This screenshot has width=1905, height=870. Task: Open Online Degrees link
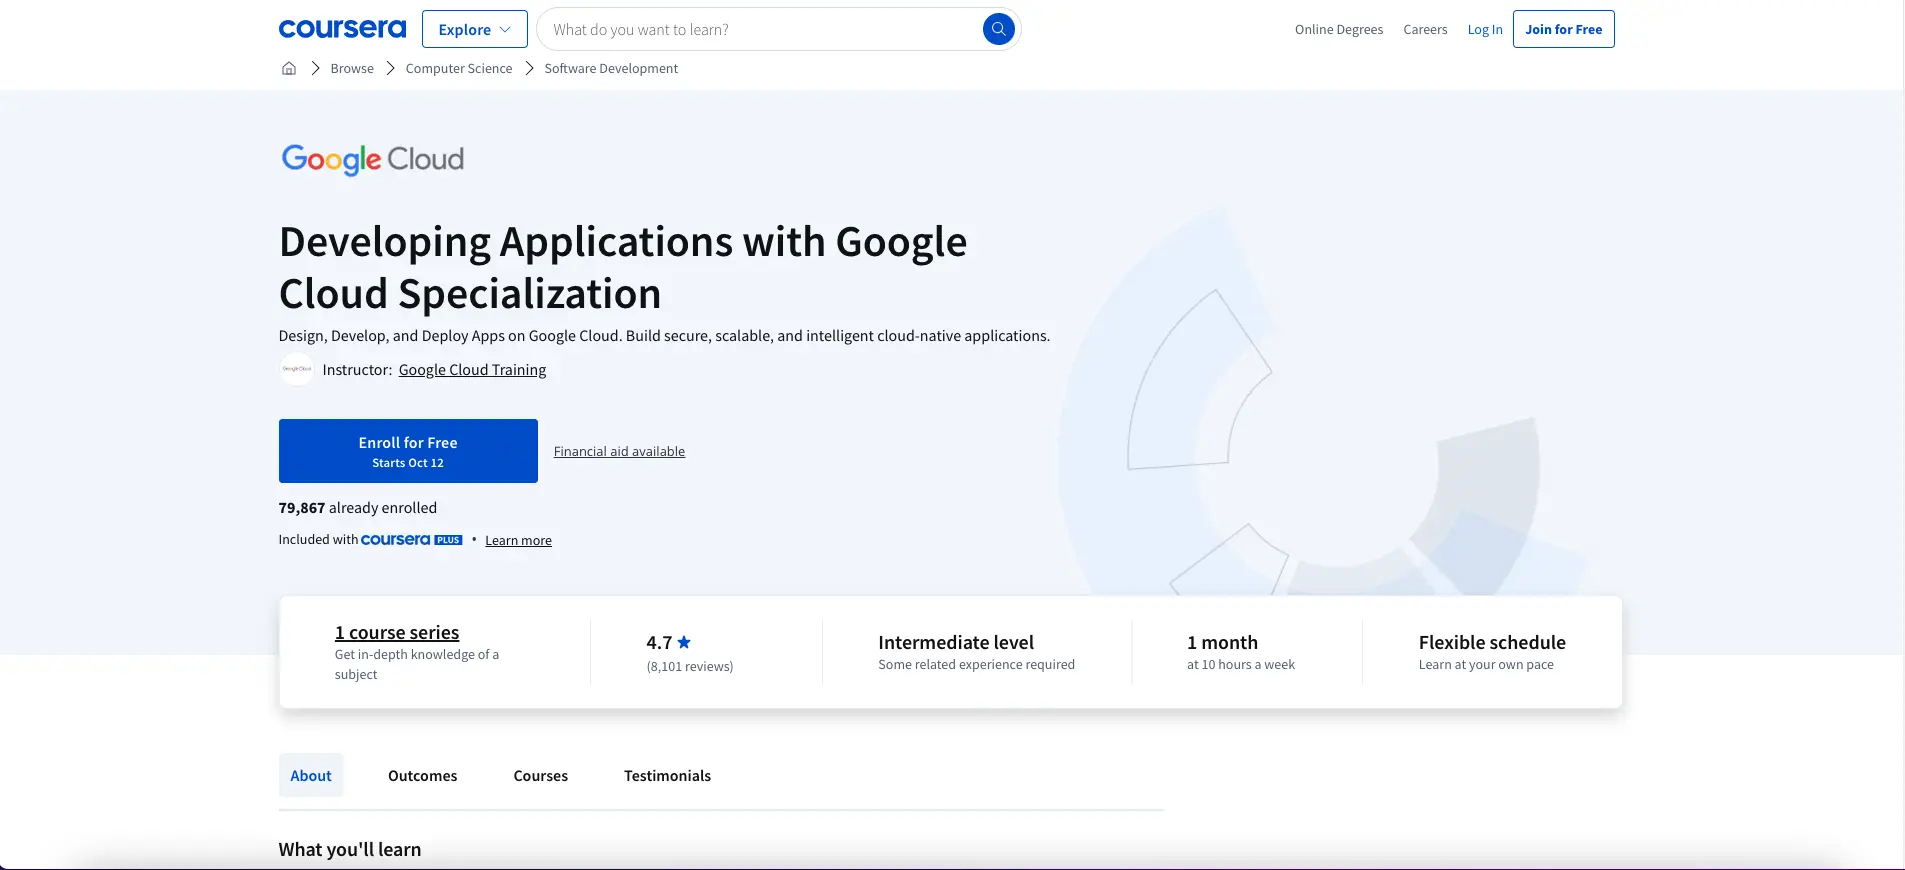[1339, 29]
